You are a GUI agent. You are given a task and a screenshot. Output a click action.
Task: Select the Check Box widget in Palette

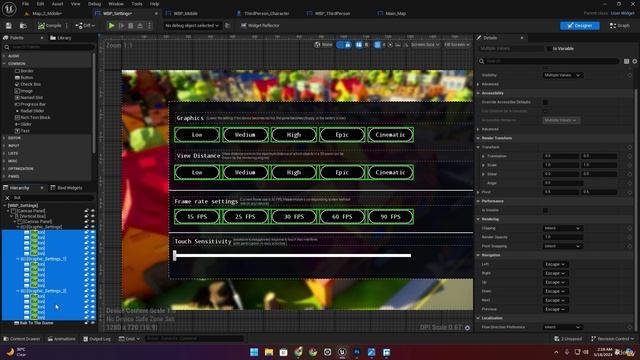[x=28, y=84]
